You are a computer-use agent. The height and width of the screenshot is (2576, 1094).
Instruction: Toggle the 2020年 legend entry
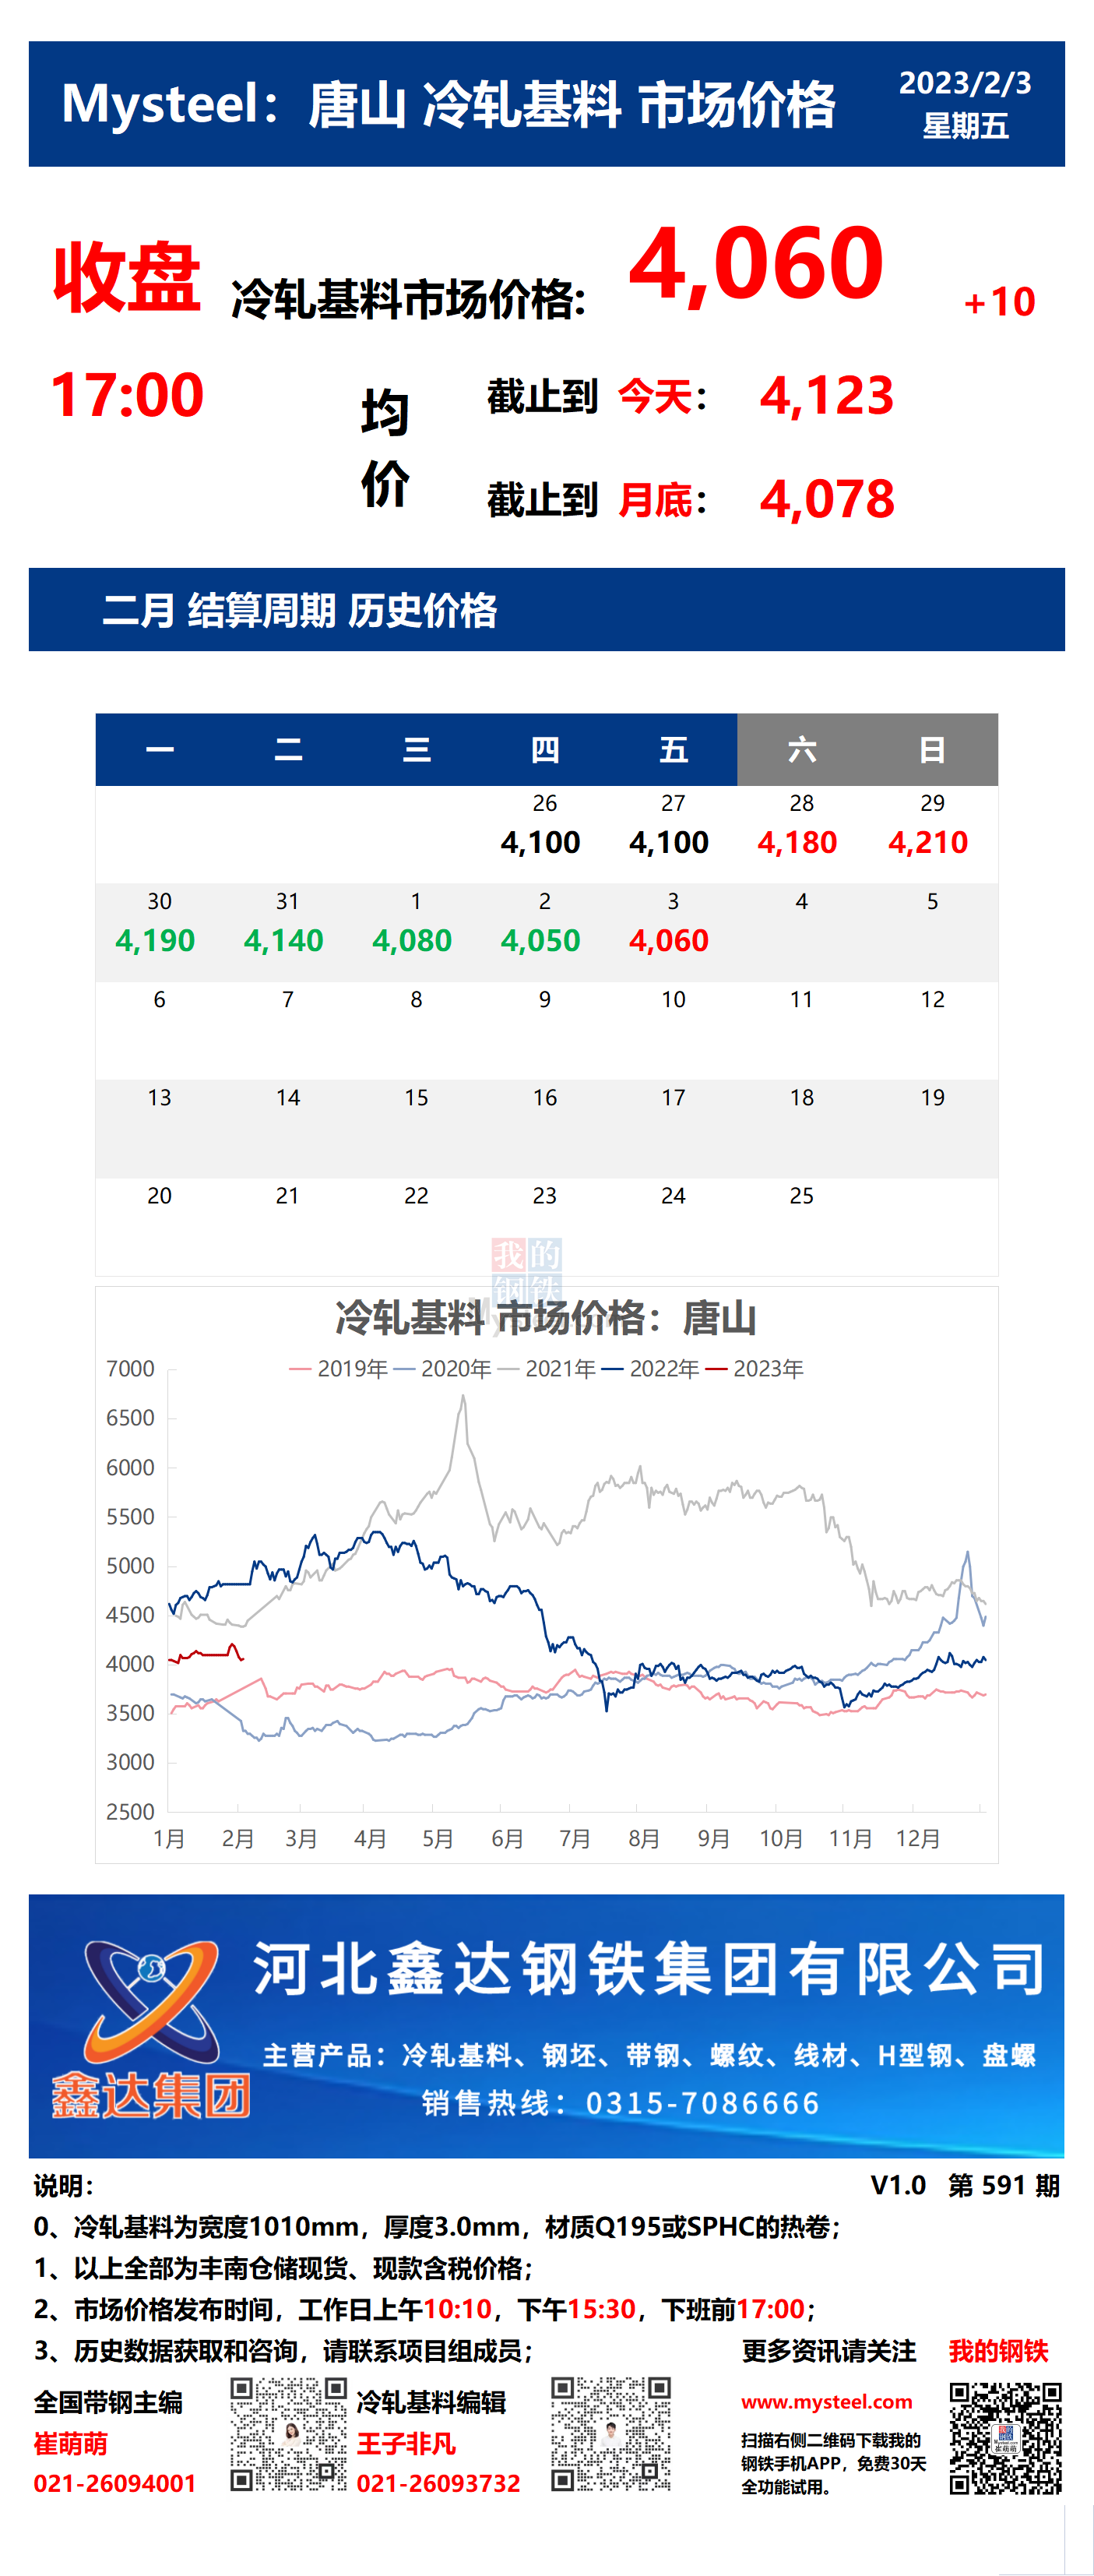[x=442, y=1369]
